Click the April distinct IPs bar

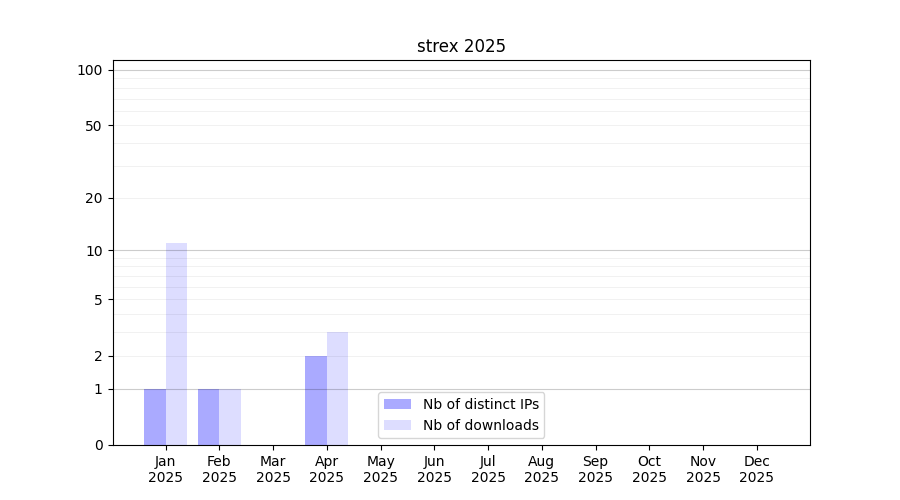(x=316, y=400)
